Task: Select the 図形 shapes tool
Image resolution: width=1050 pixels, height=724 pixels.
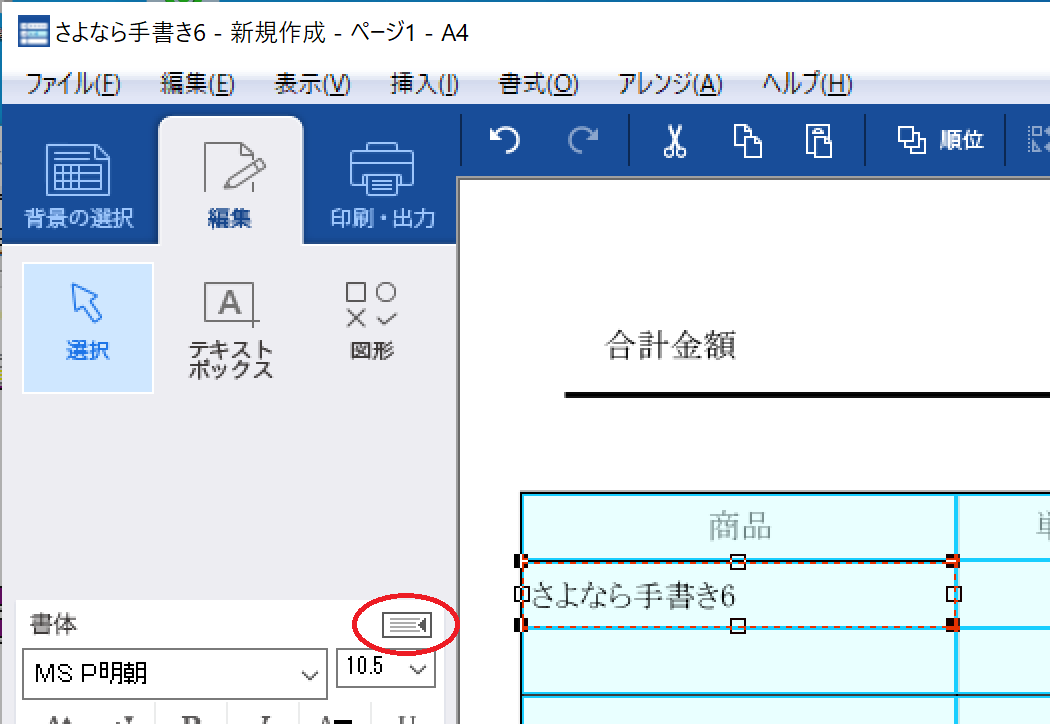Action: (x=372, y=321)
